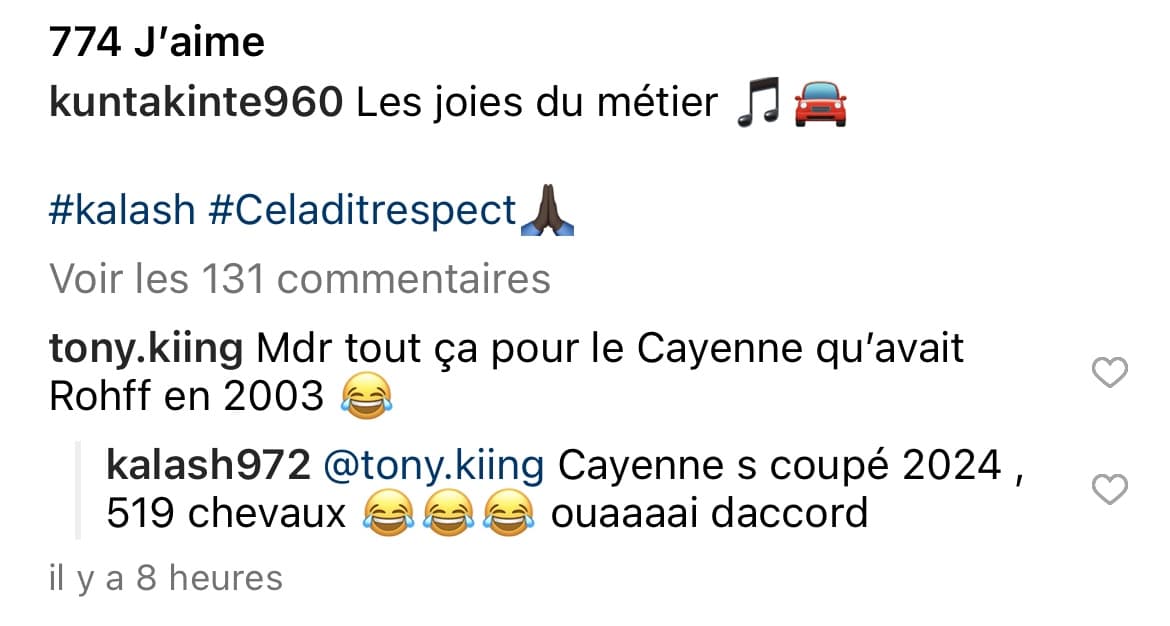The height and width of the screenshot is (626, 1170).
Task: Tap the @tony.kiing mention in reply
Action: pyautogui.click(x=434, y=466)
